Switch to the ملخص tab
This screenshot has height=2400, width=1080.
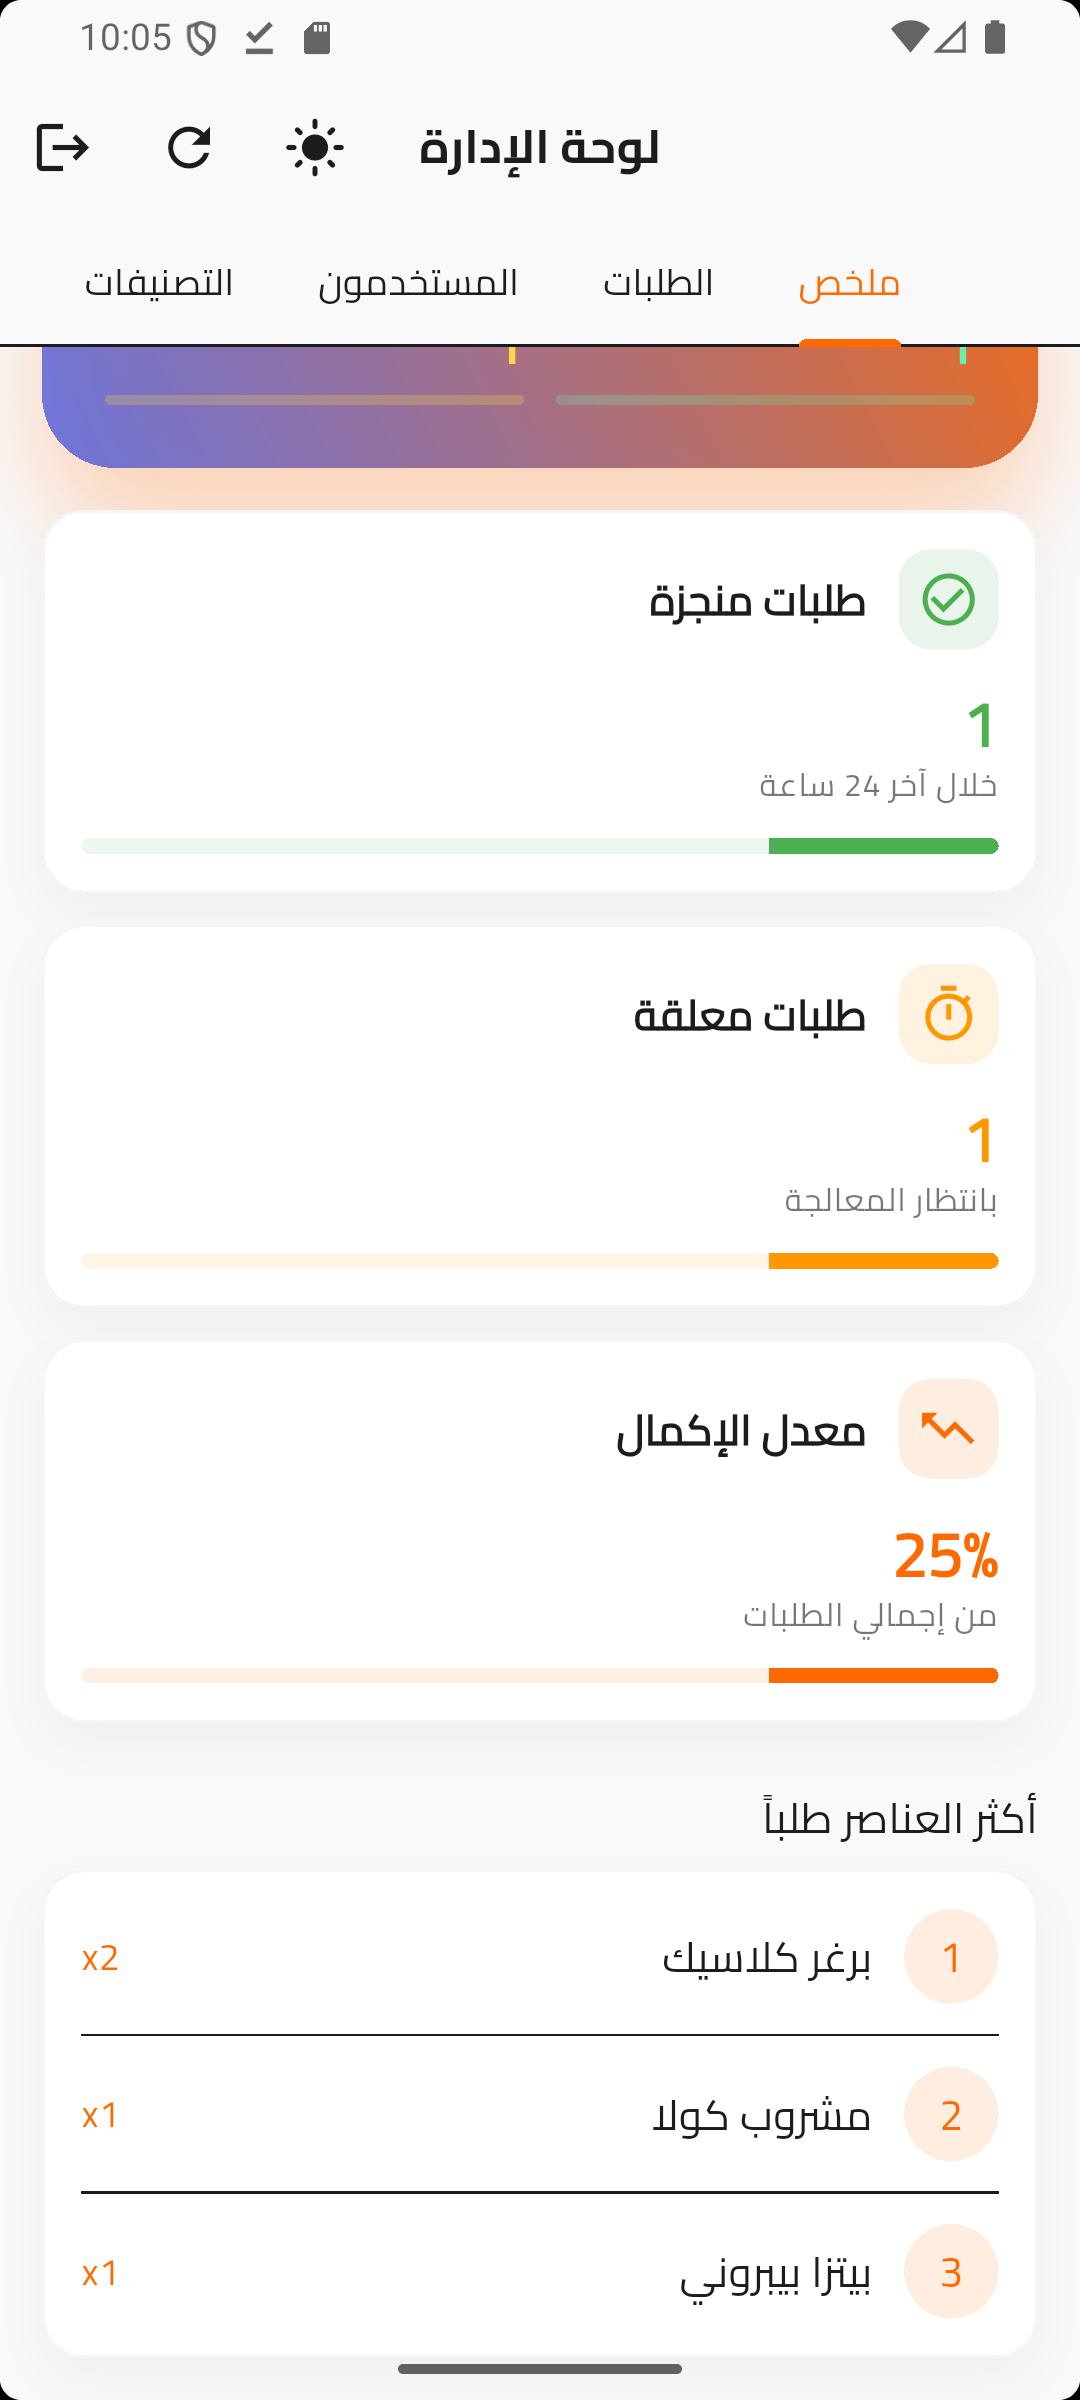[849, 284]
